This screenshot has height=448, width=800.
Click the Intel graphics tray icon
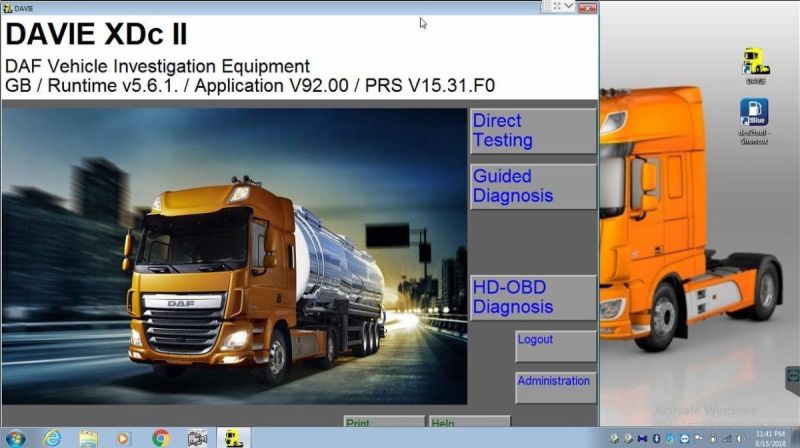(670, 438)
